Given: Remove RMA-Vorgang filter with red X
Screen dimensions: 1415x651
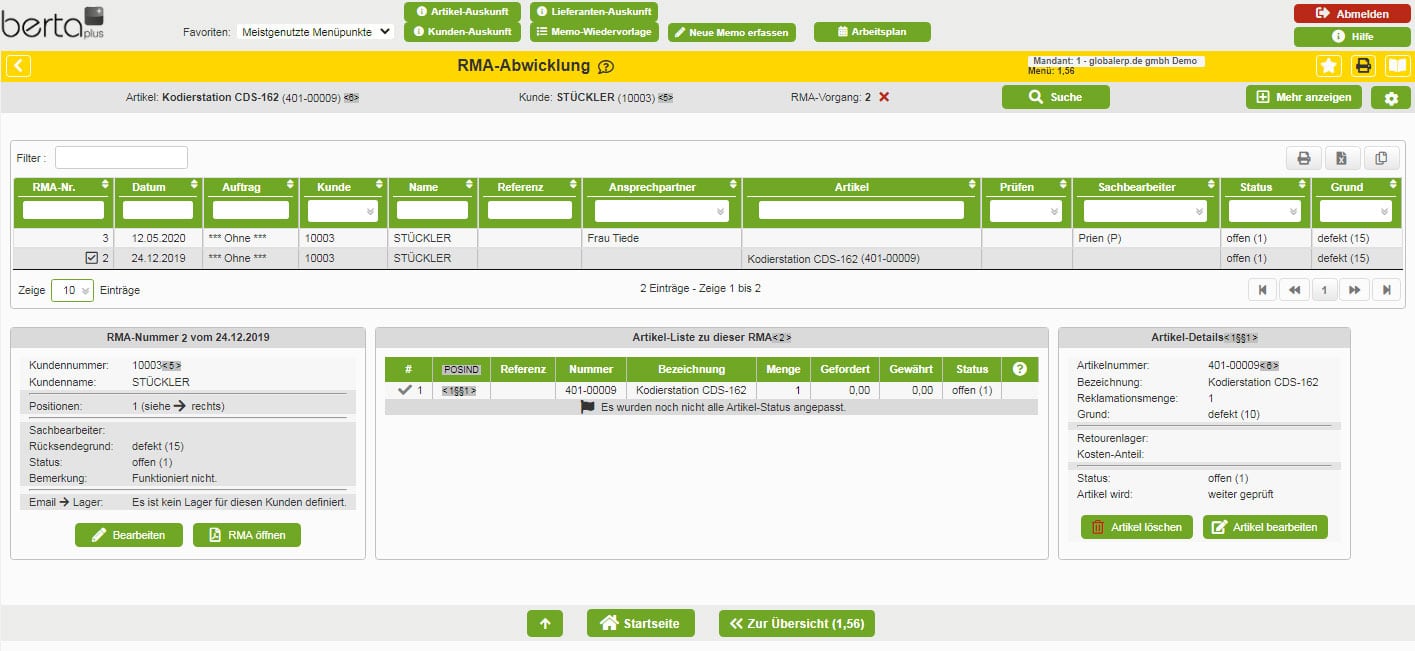Looking at the screenshot, I should (884, 97).
